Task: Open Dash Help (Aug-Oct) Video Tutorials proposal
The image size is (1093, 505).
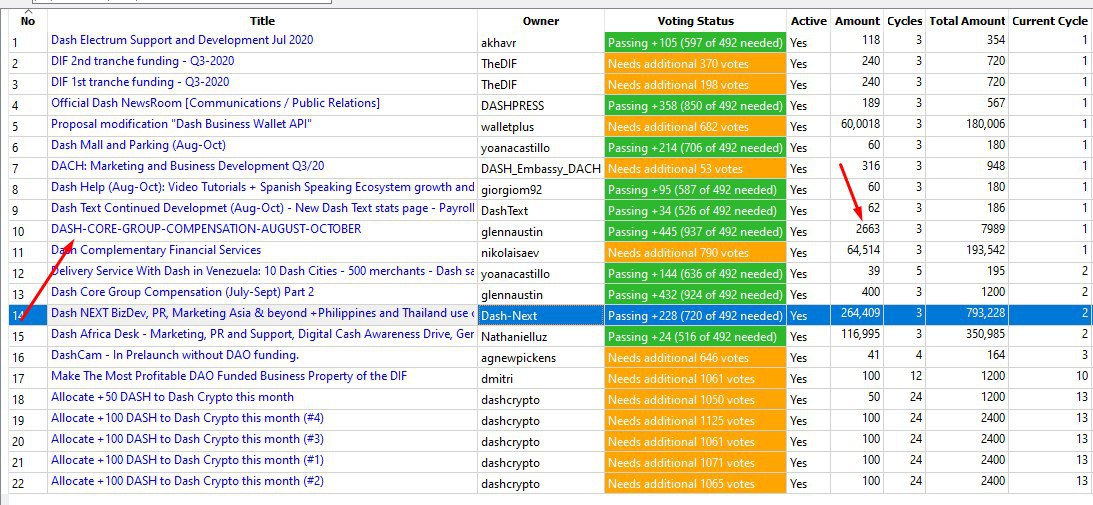Action: (x=263, y=187)
